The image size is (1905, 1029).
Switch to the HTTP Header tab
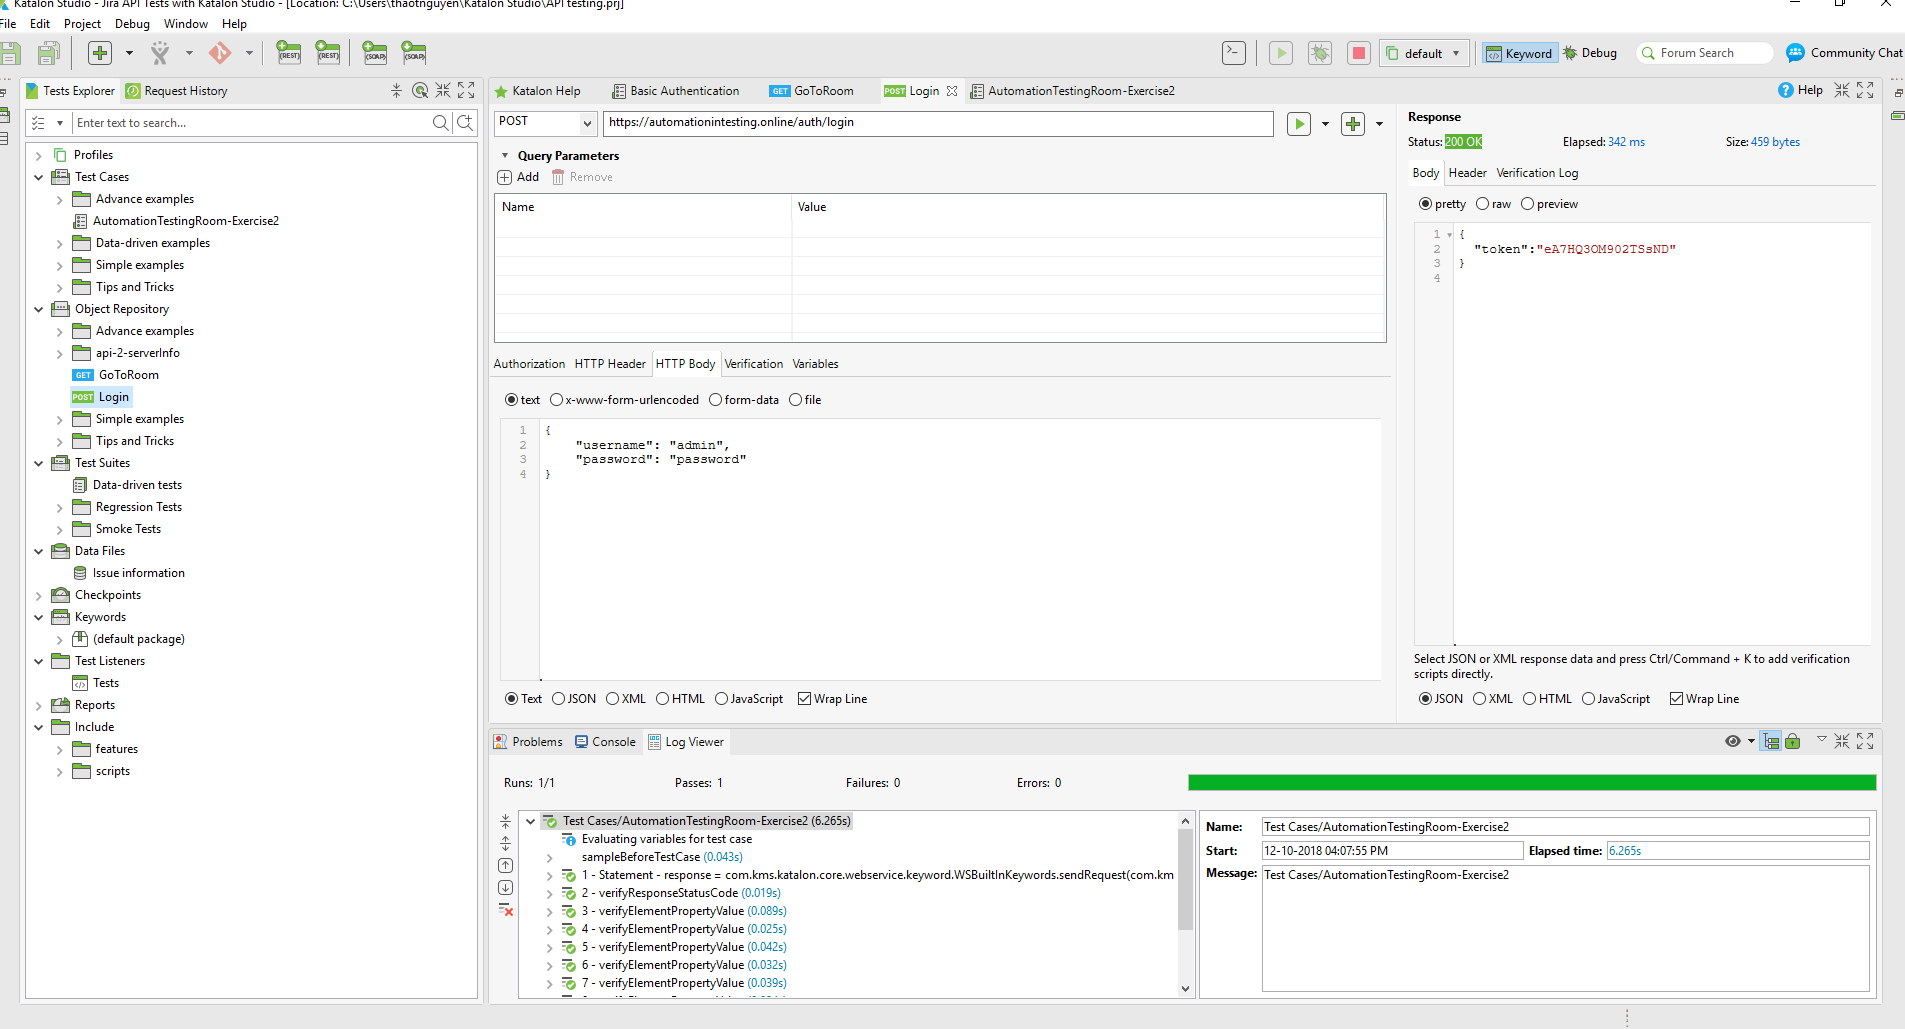[610, 364]
